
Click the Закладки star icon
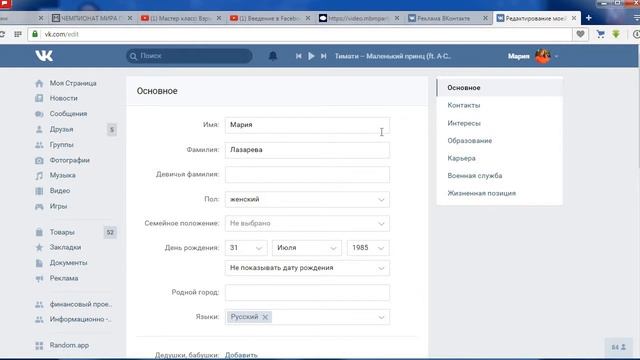pyautogui.click(x=39, y=247)
